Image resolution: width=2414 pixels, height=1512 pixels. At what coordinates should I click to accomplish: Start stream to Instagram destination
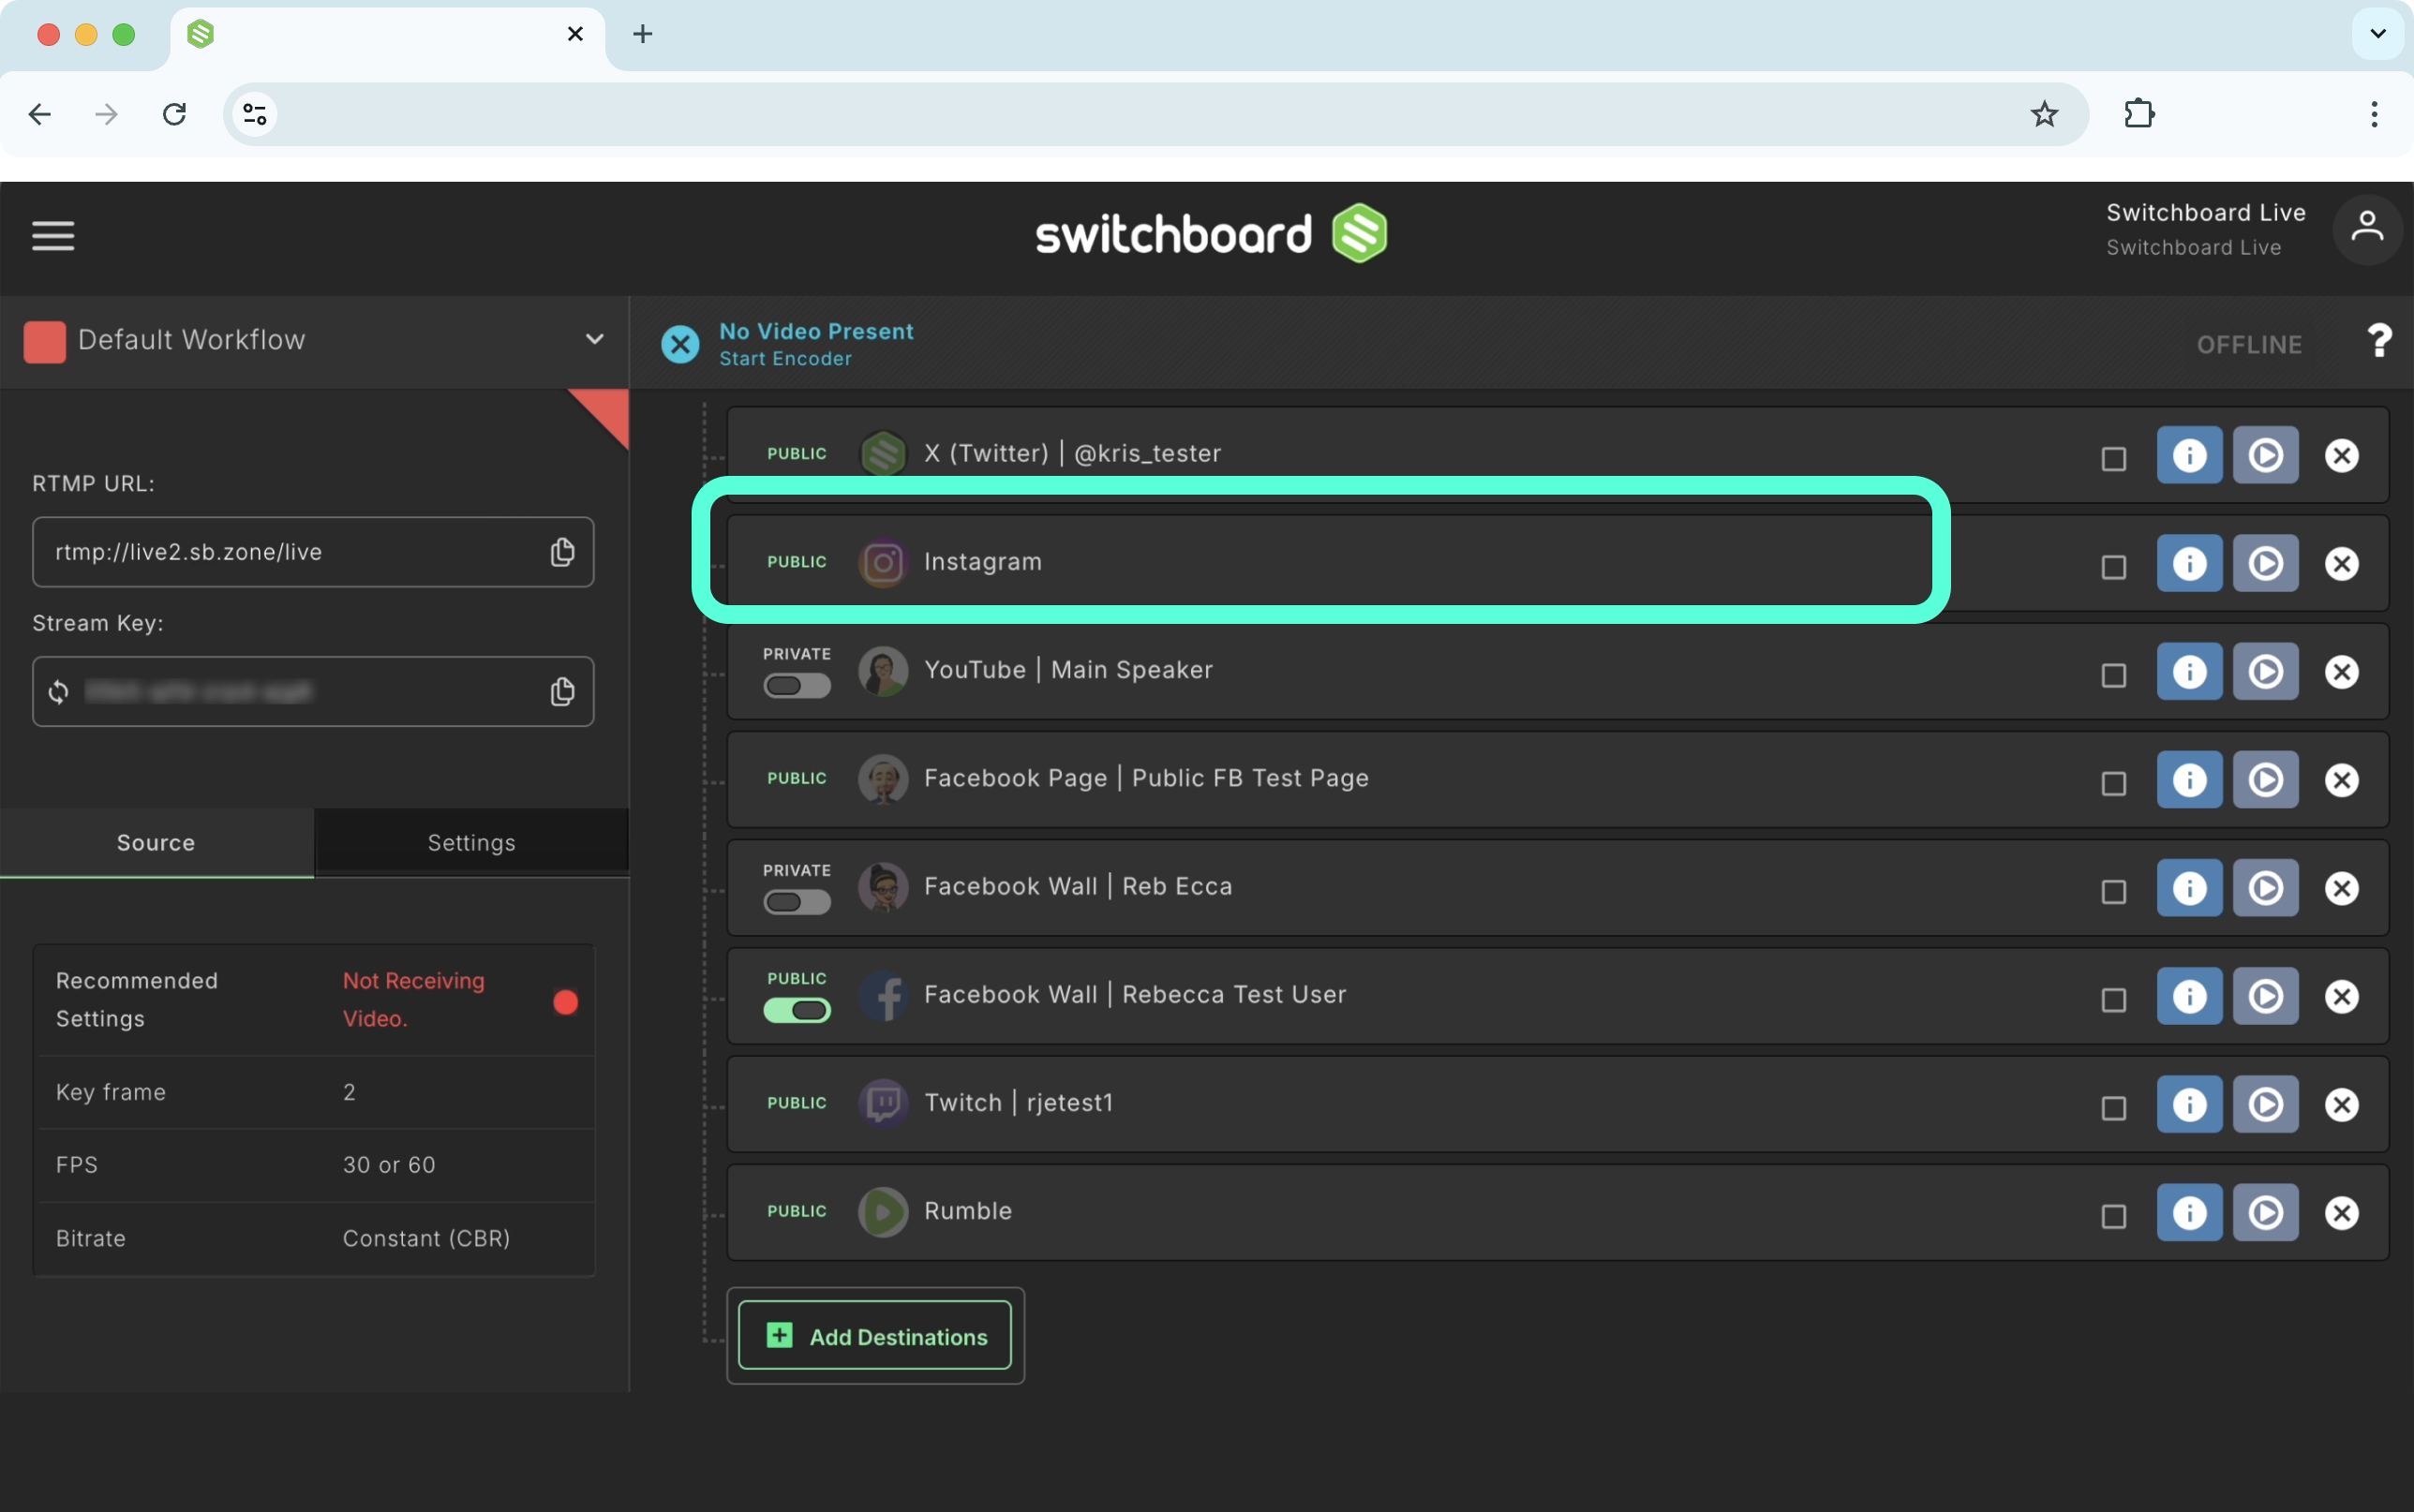point(2265,563)
